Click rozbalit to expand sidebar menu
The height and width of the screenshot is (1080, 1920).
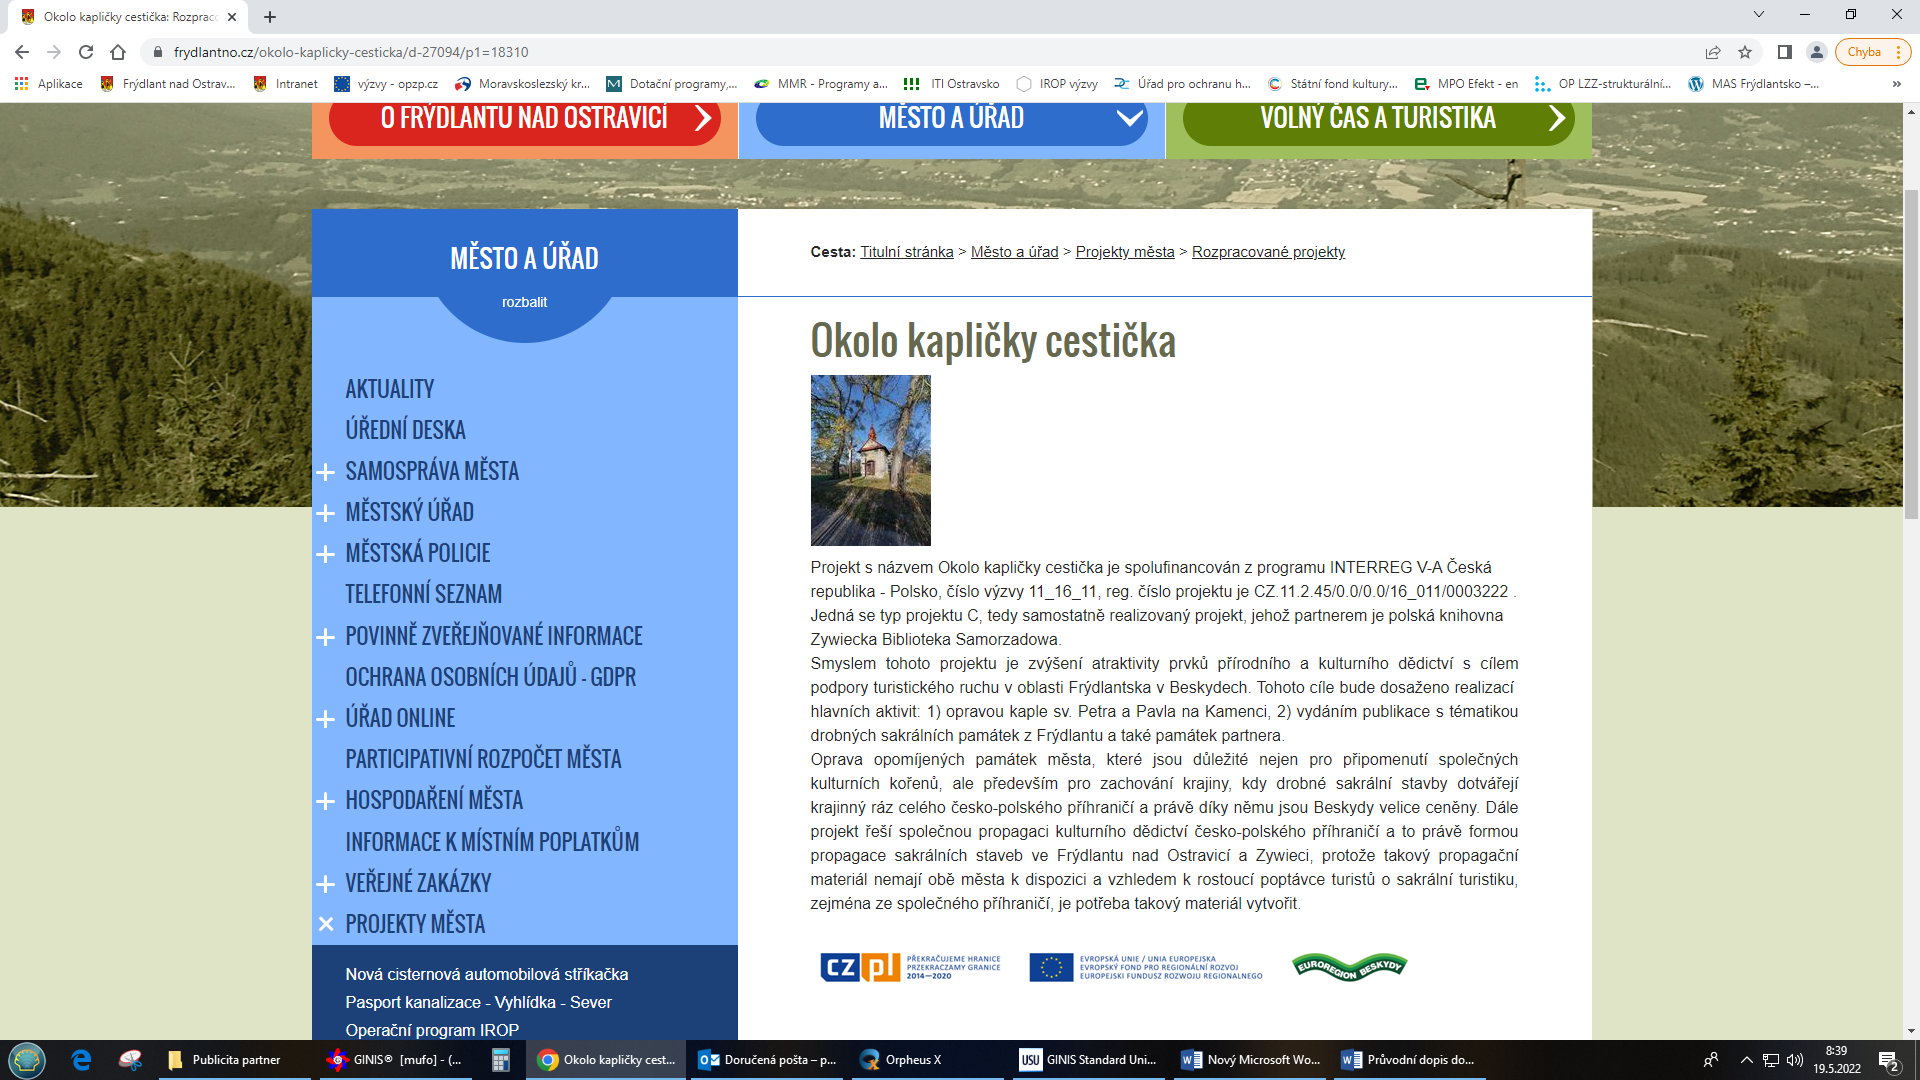(524, 302)
